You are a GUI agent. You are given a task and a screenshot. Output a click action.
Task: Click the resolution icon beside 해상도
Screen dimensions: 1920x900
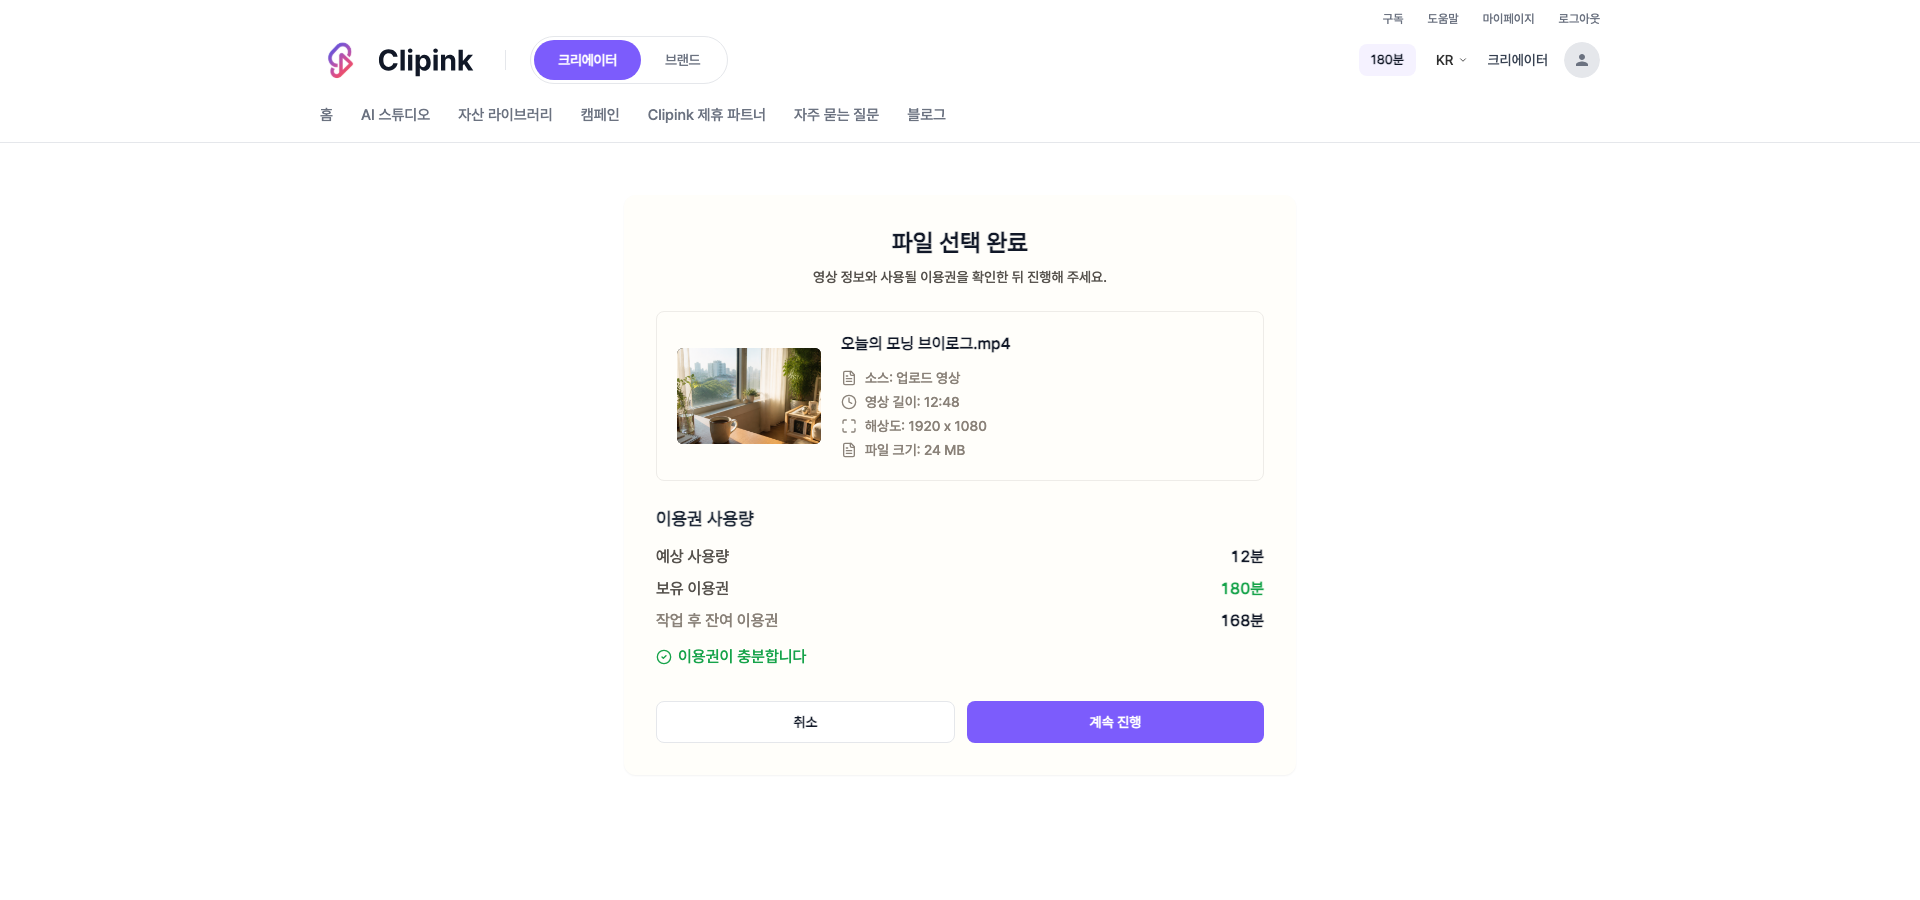coord(849,426)
